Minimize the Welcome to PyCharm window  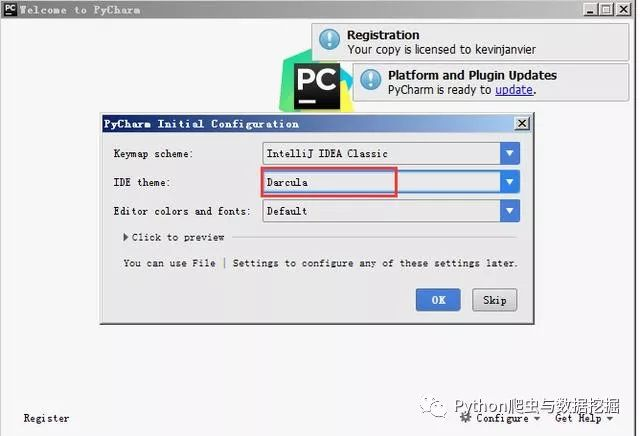pos(590,9)
